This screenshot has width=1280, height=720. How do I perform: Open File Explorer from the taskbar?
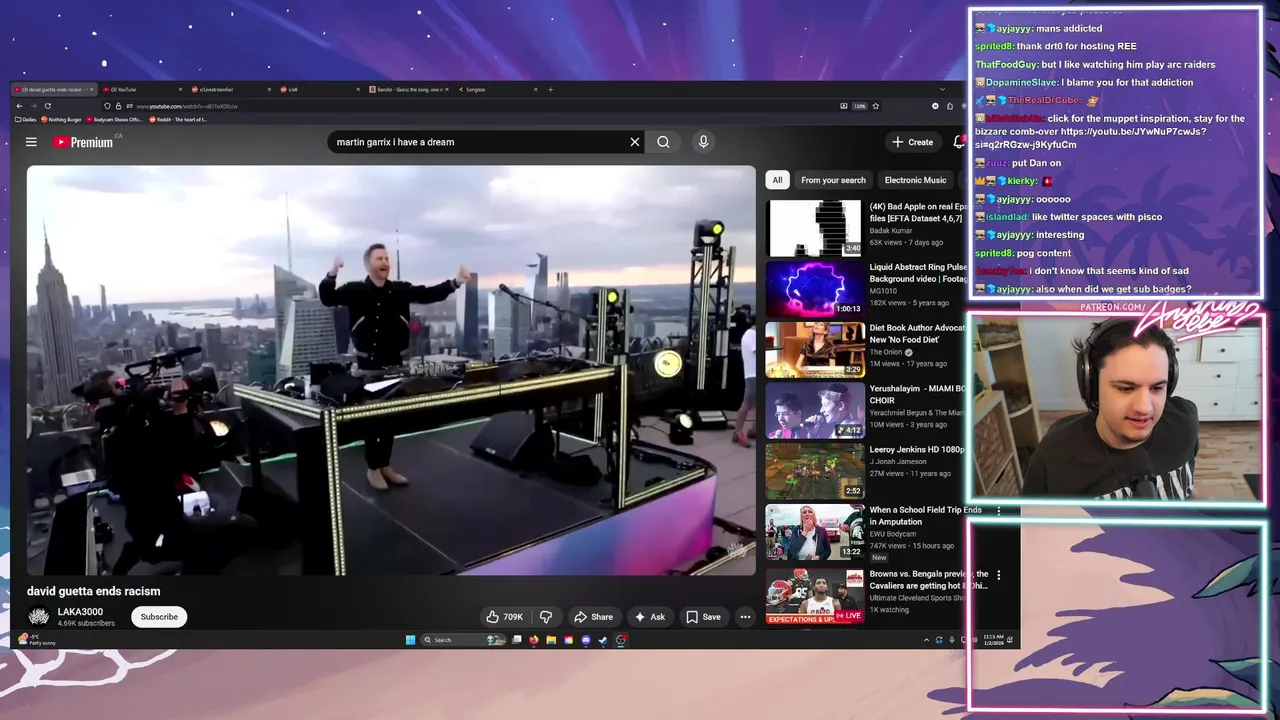pyautogui.click(x=551, y=640)
